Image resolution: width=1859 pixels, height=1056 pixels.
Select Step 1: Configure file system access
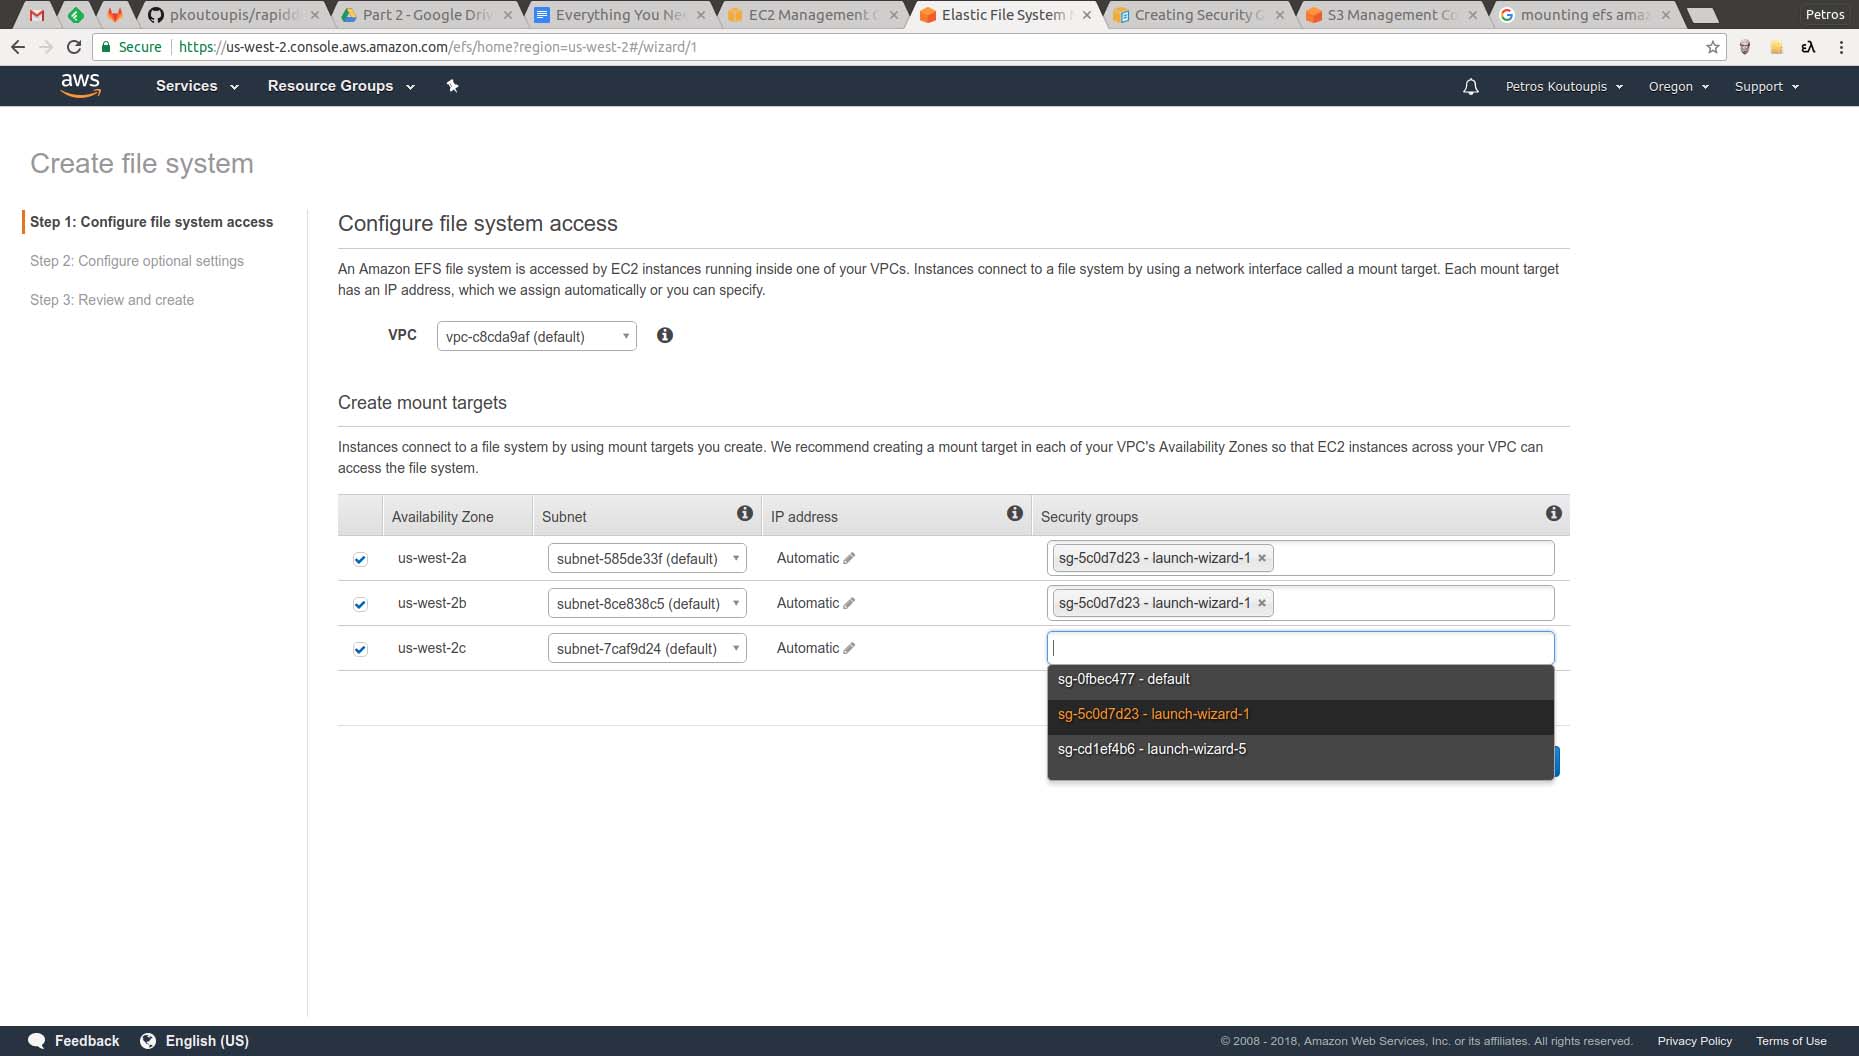tap(151, 222)
